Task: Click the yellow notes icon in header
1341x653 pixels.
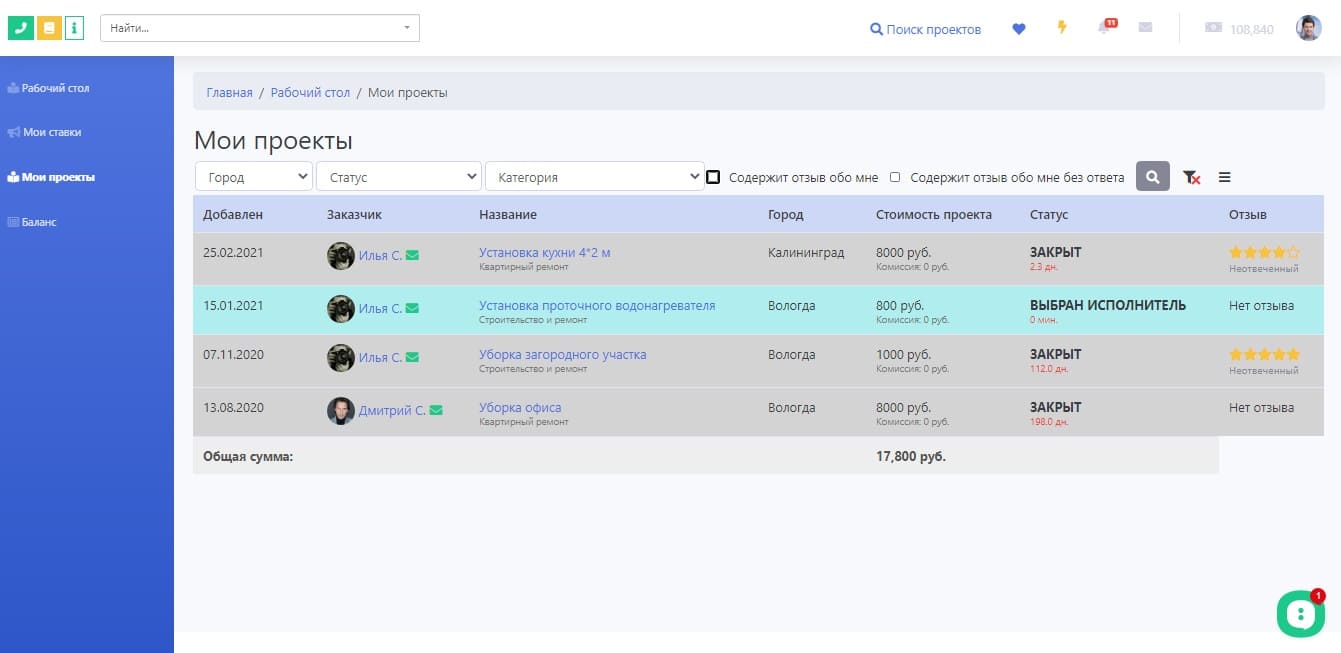Action: 49,28
